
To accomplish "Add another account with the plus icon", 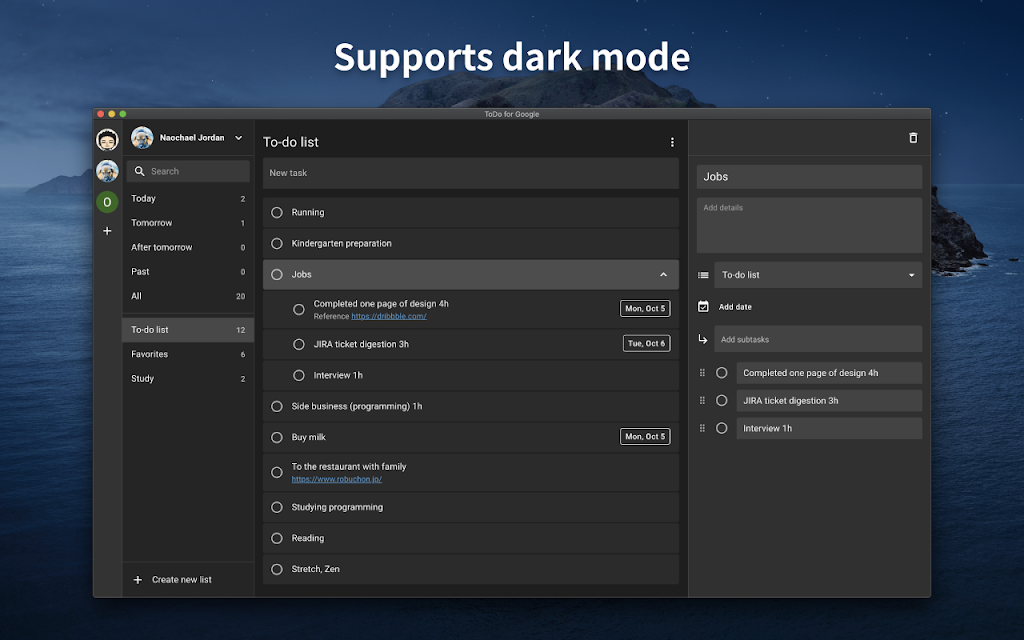I will pyautogui.click(x=107, y=231).
